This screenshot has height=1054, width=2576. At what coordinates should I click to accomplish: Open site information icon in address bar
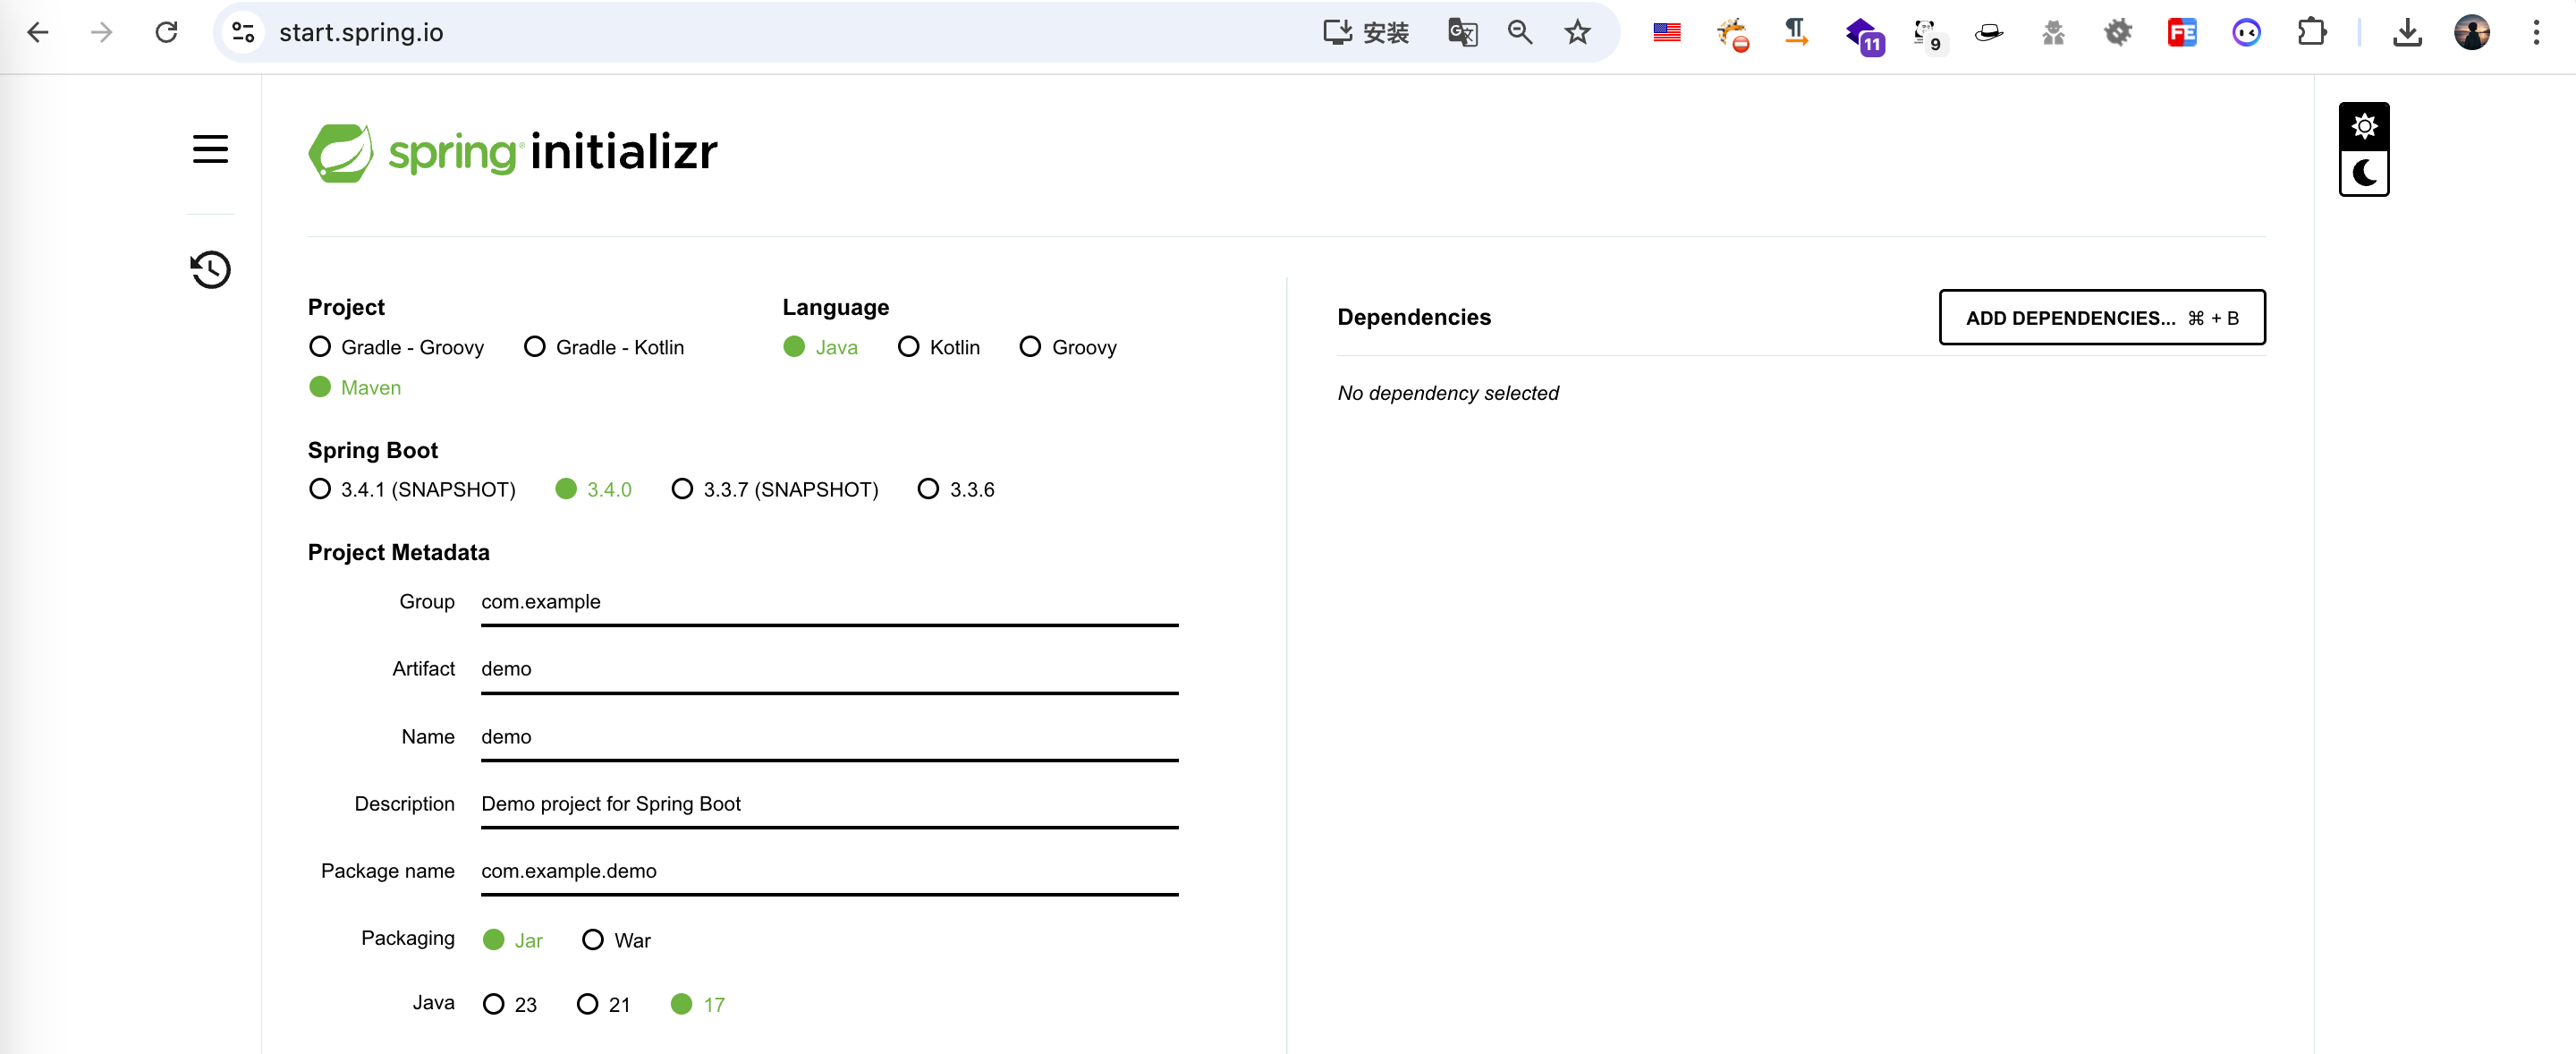[243, 33]
